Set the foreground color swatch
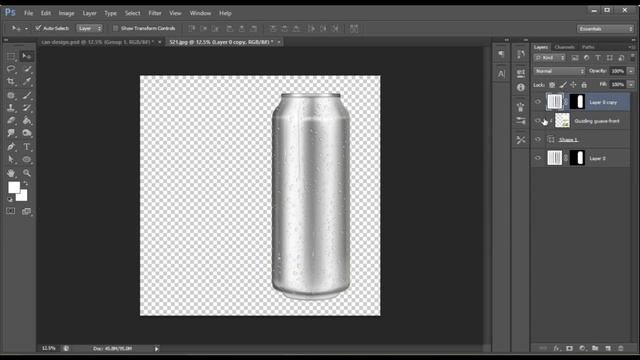This screenshot has width=640, height=360. coord(13,187)
